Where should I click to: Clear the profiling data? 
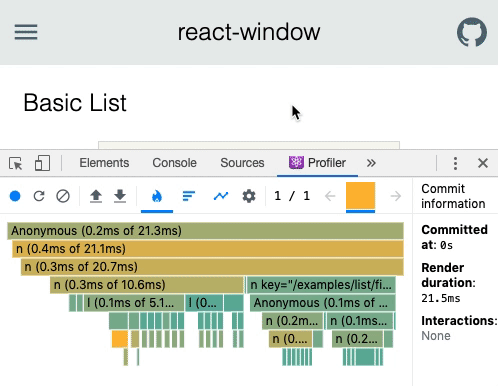[63, 196]
